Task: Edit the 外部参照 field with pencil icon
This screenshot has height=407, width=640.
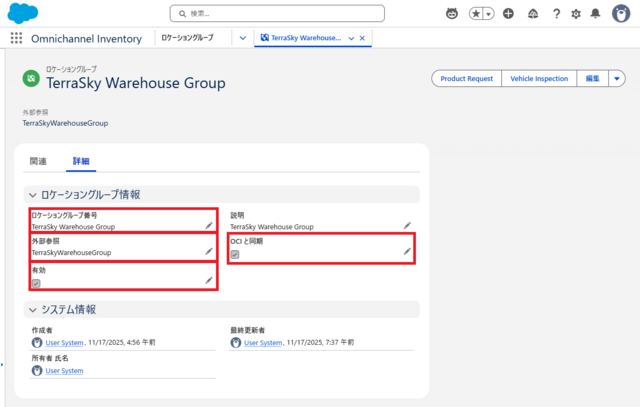Action: (x=209, y=253)
